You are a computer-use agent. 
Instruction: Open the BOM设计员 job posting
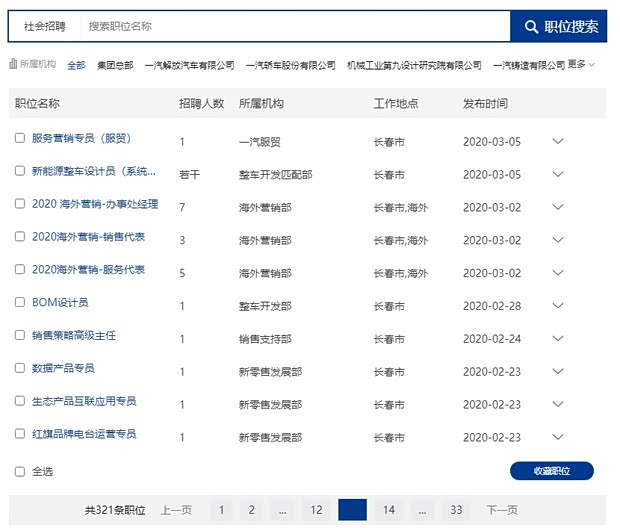(60, 303)
